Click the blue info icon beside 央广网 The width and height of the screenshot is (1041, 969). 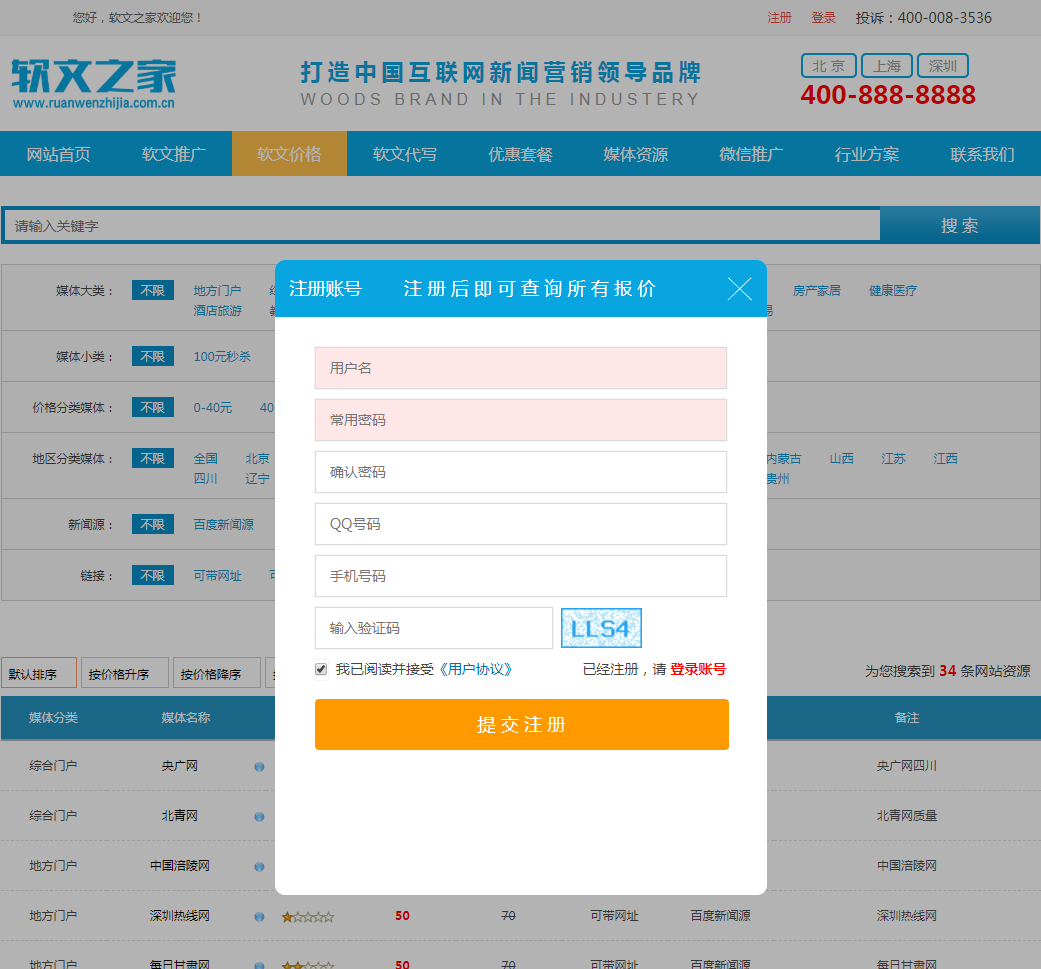coord(259,767)
